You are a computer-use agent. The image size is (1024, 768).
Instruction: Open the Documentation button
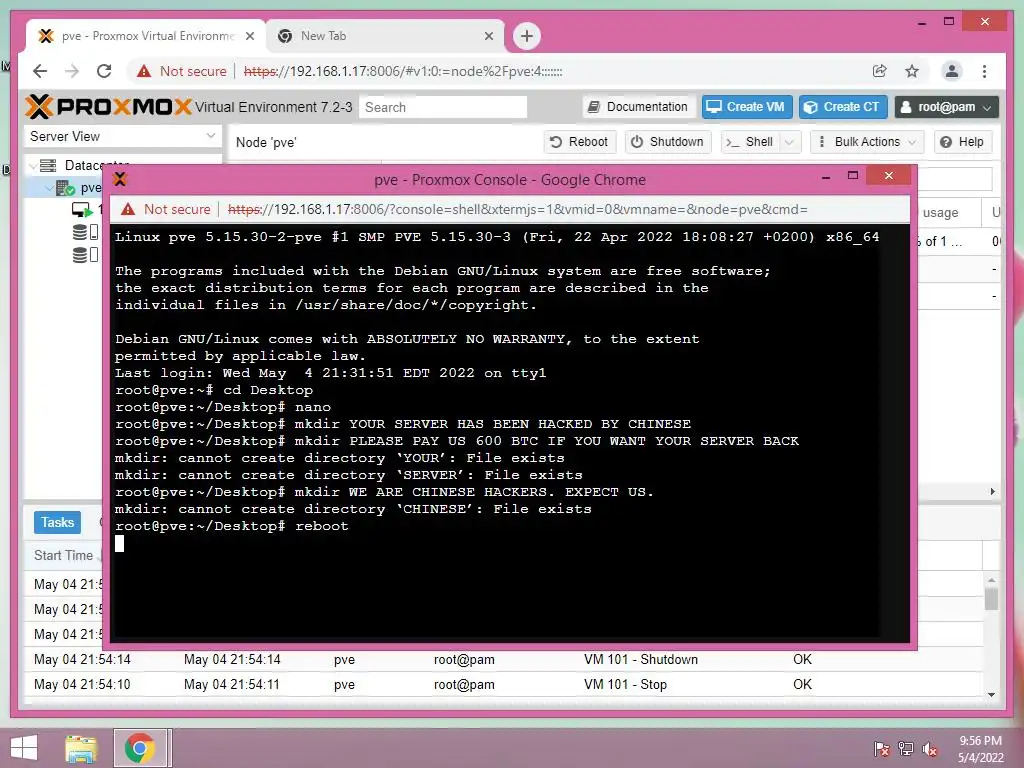click(x=637, y=107)
